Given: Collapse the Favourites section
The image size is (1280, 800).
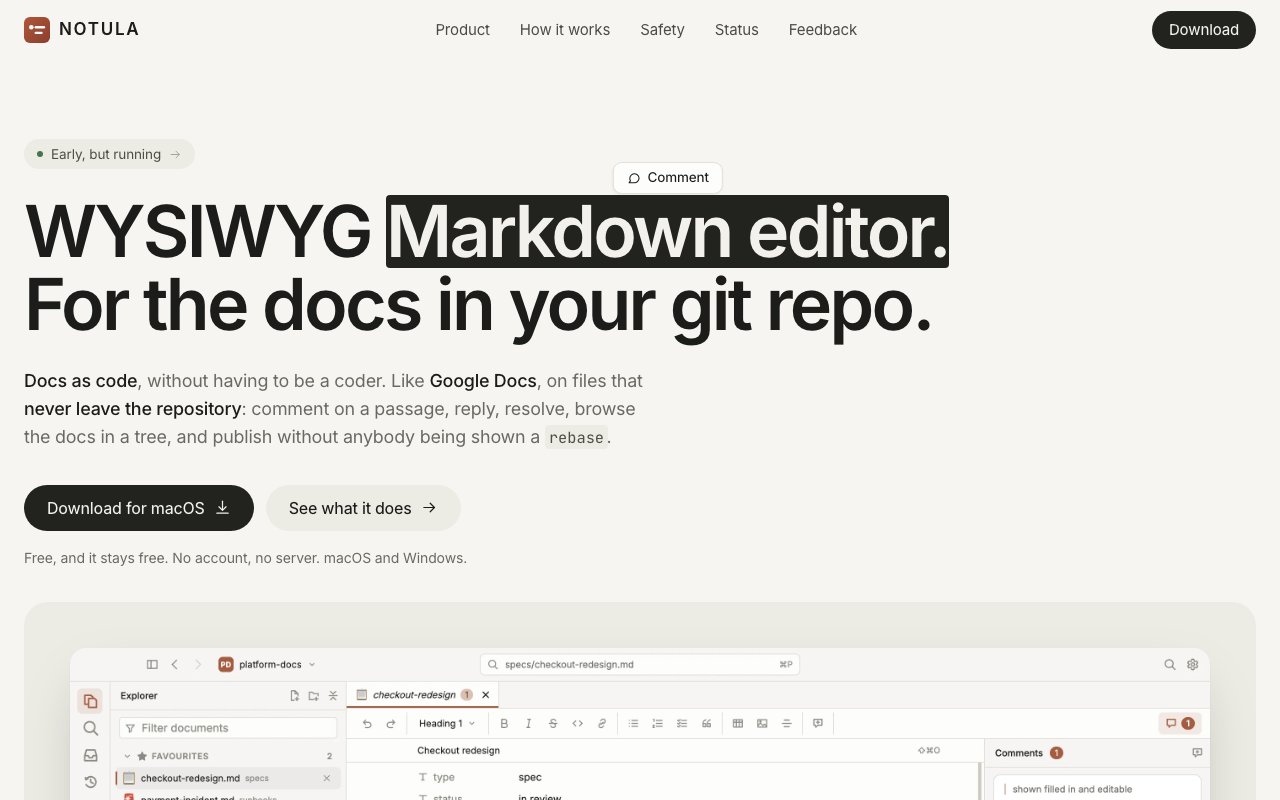Looking at the screenshot, I should tap(128, 756).
